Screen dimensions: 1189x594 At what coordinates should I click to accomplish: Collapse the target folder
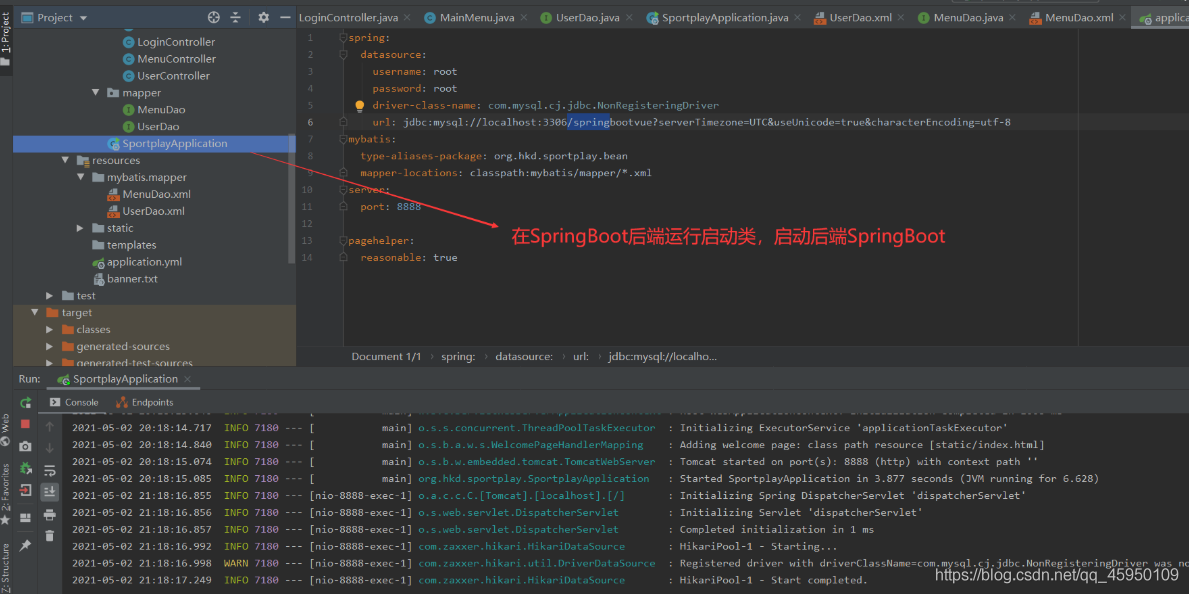pyautogui.click(x=34, y=313)
